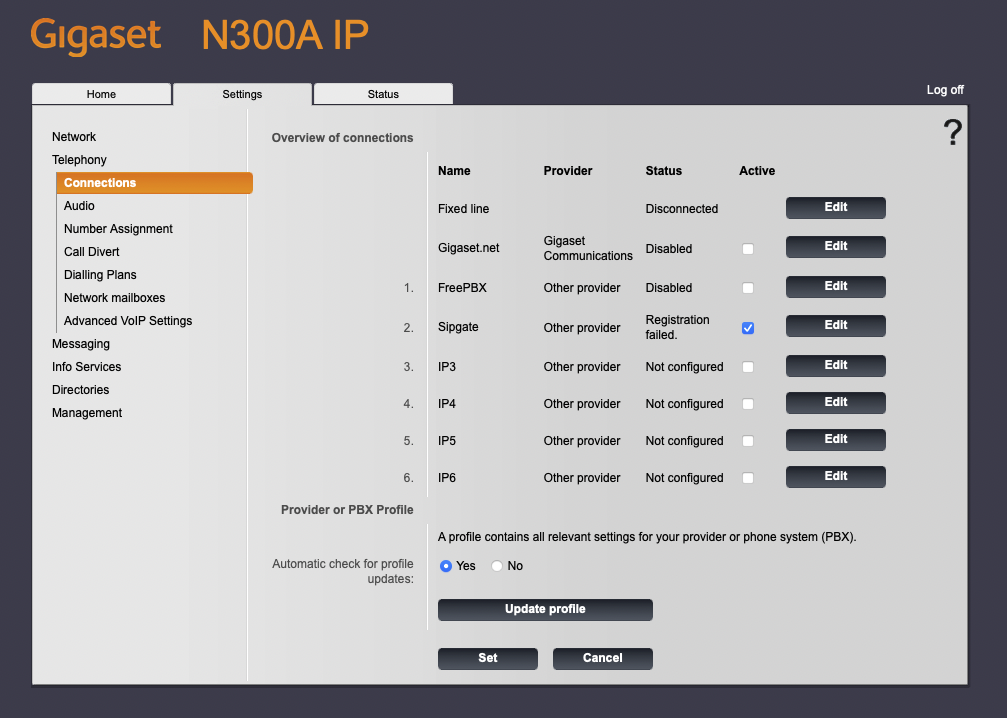Click the 'Overview of connections' heading

coord(342,138)
